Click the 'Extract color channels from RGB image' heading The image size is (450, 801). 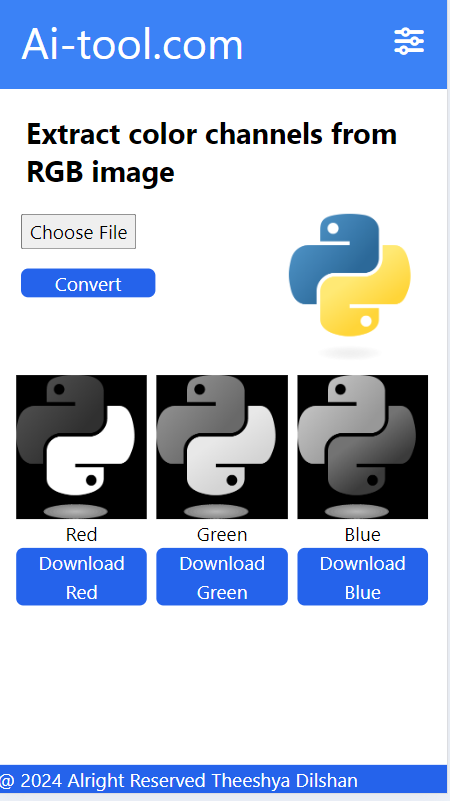point(211,153)
